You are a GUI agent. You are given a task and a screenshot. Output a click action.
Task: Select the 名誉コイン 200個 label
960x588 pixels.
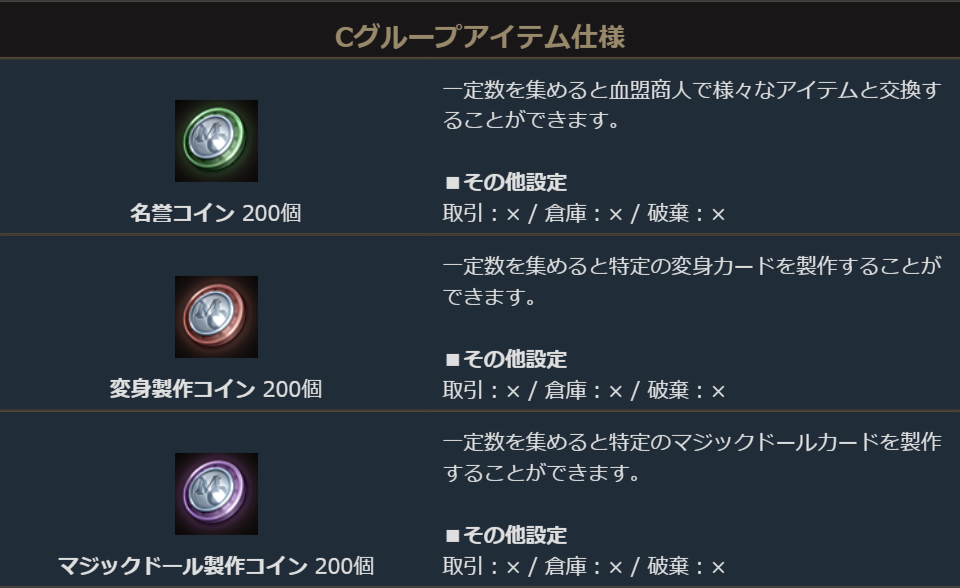pos(216,213)
